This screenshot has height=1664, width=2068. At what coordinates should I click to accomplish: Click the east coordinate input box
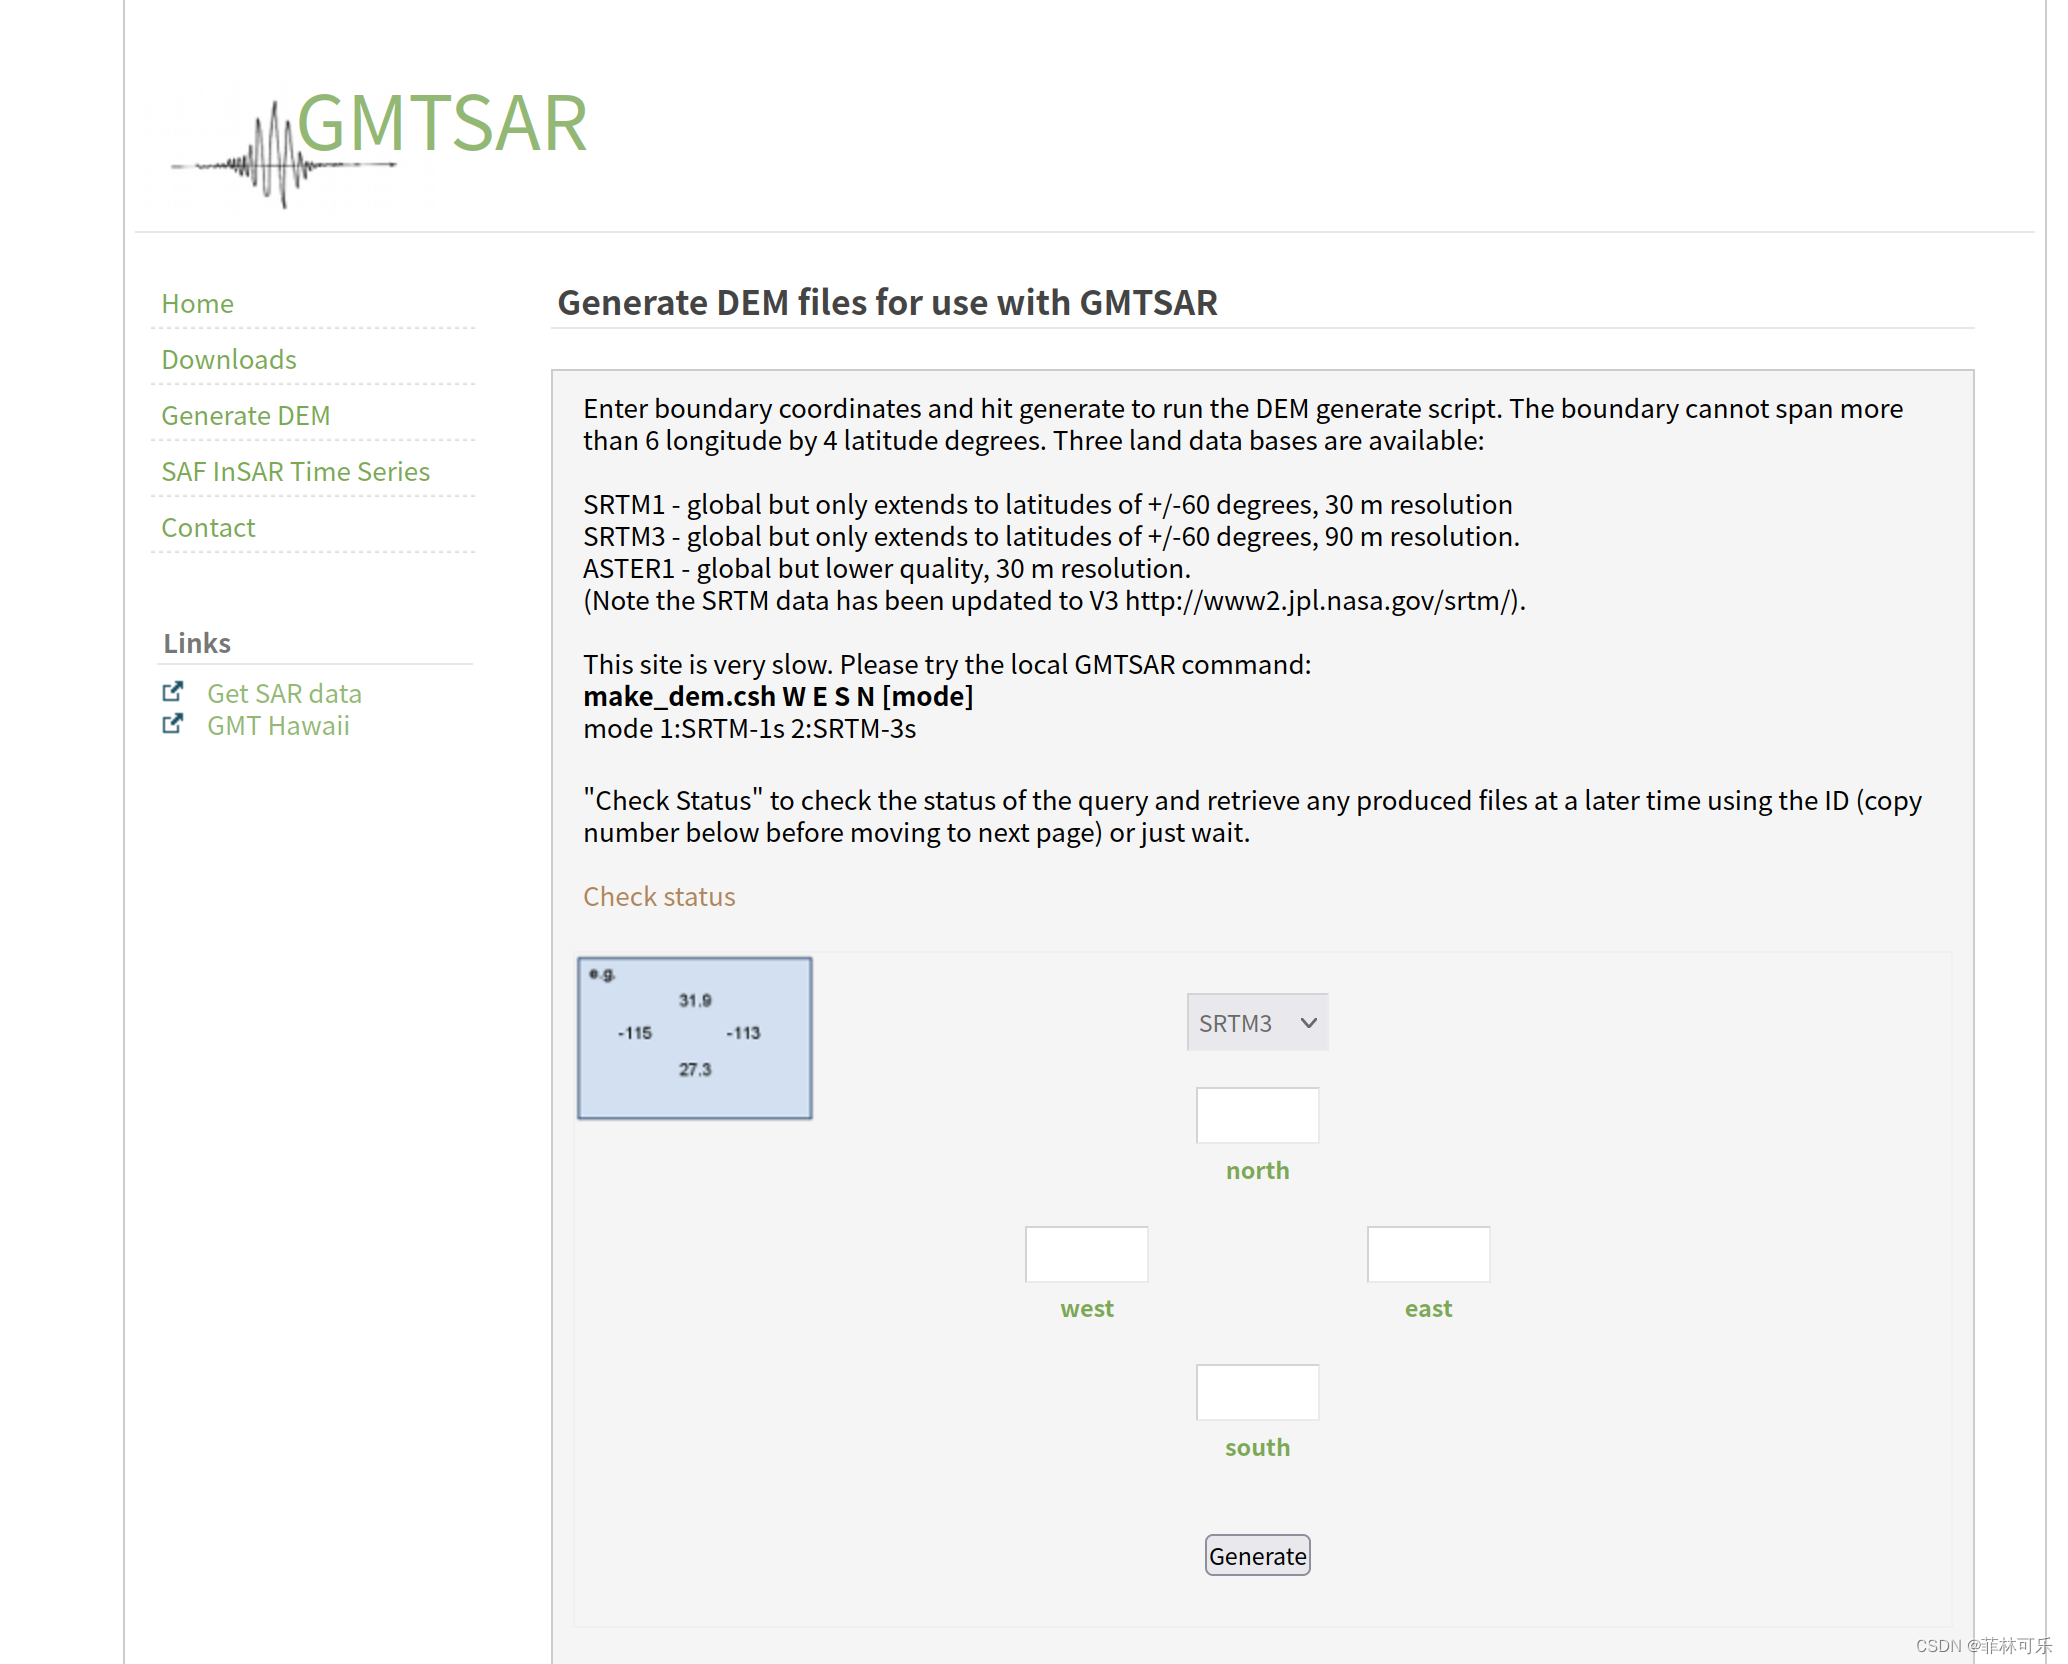[1428, 1254]
